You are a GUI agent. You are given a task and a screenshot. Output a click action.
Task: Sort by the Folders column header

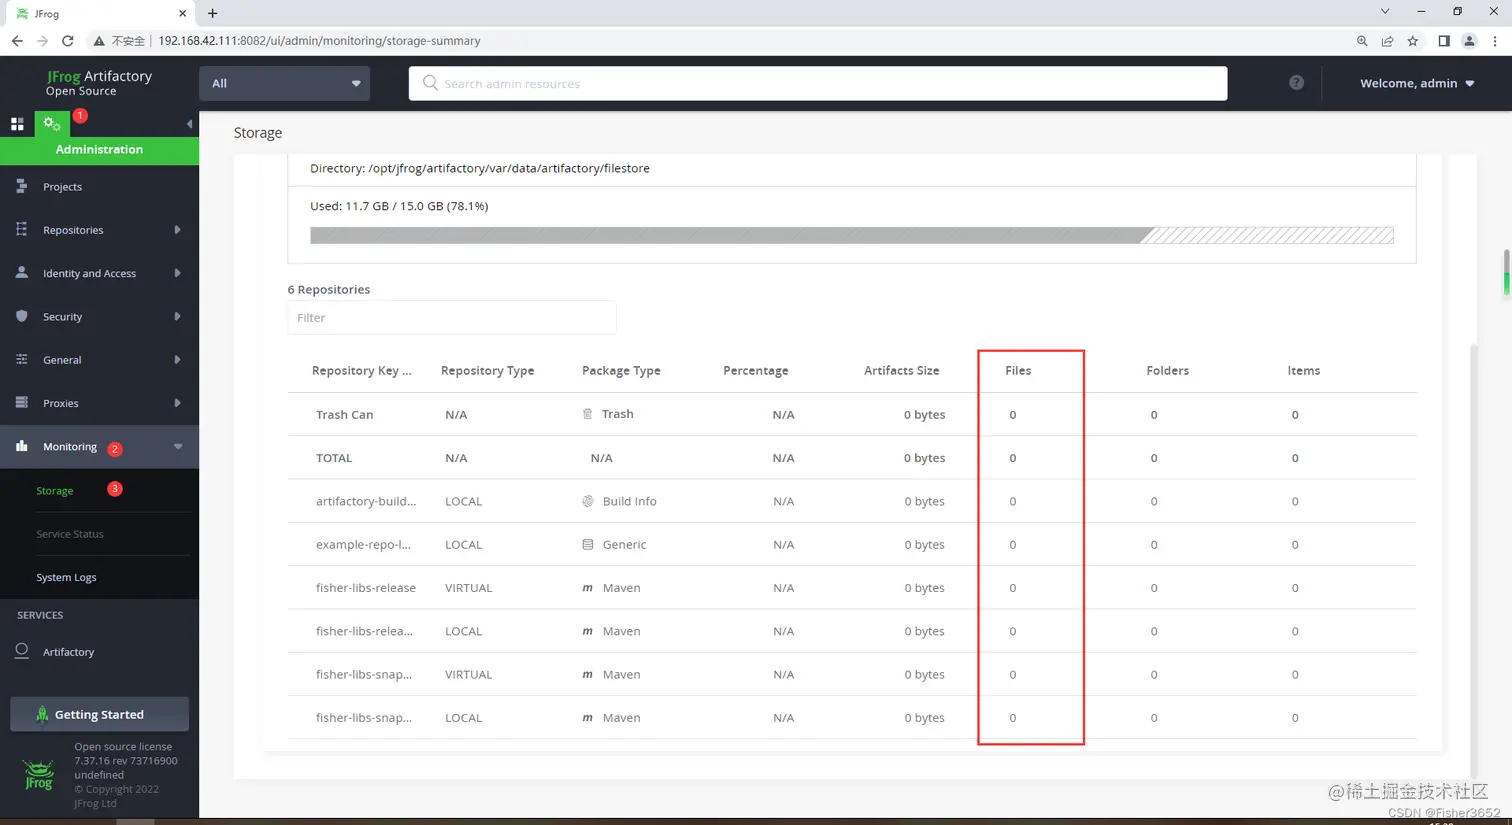[1167, 370]
